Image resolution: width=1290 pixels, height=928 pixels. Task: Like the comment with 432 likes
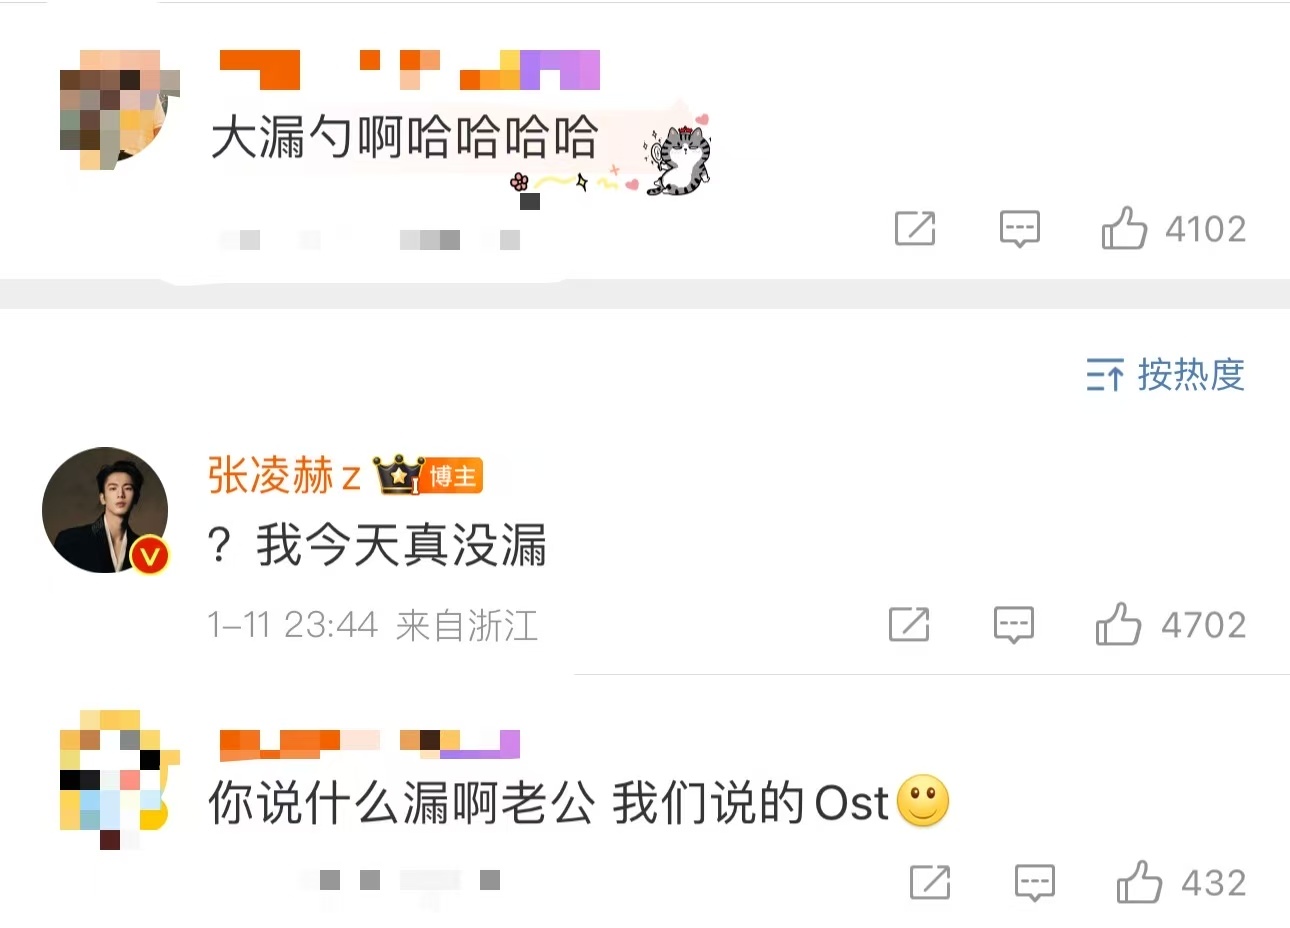pos(1139,882)
